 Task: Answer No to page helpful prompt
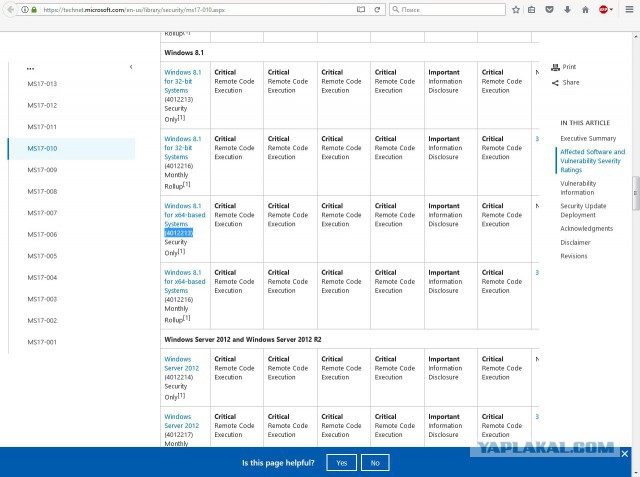375,463
